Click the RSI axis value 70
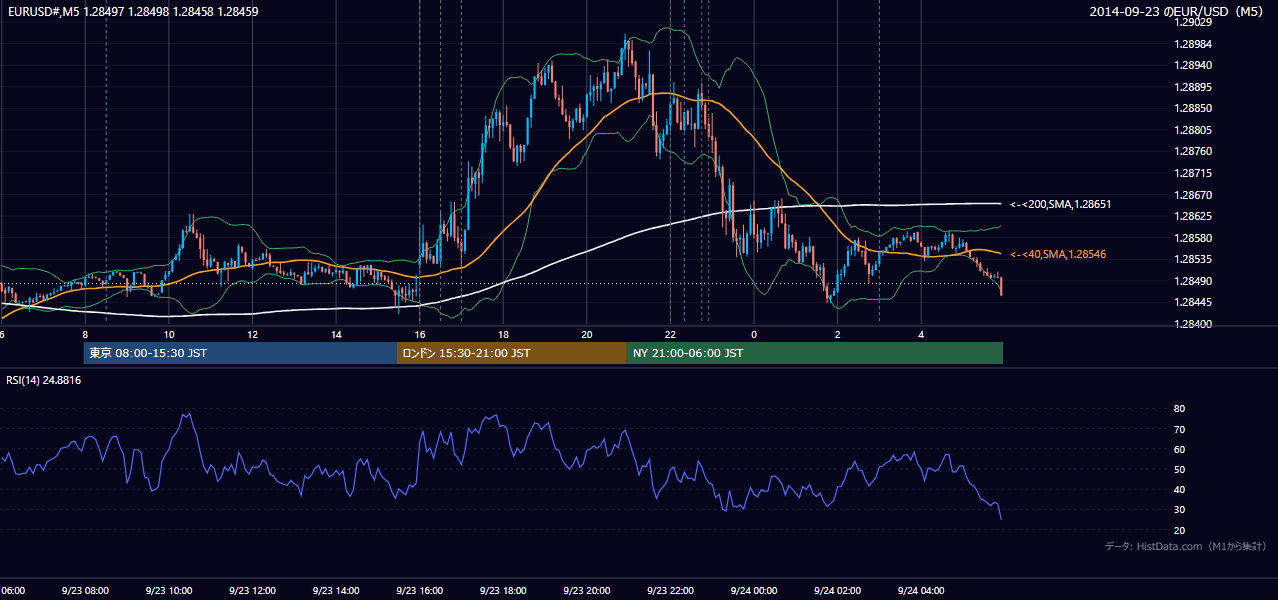This screenshot has height=600, width=1278. pyautogui.click(x=1179, y=429)
